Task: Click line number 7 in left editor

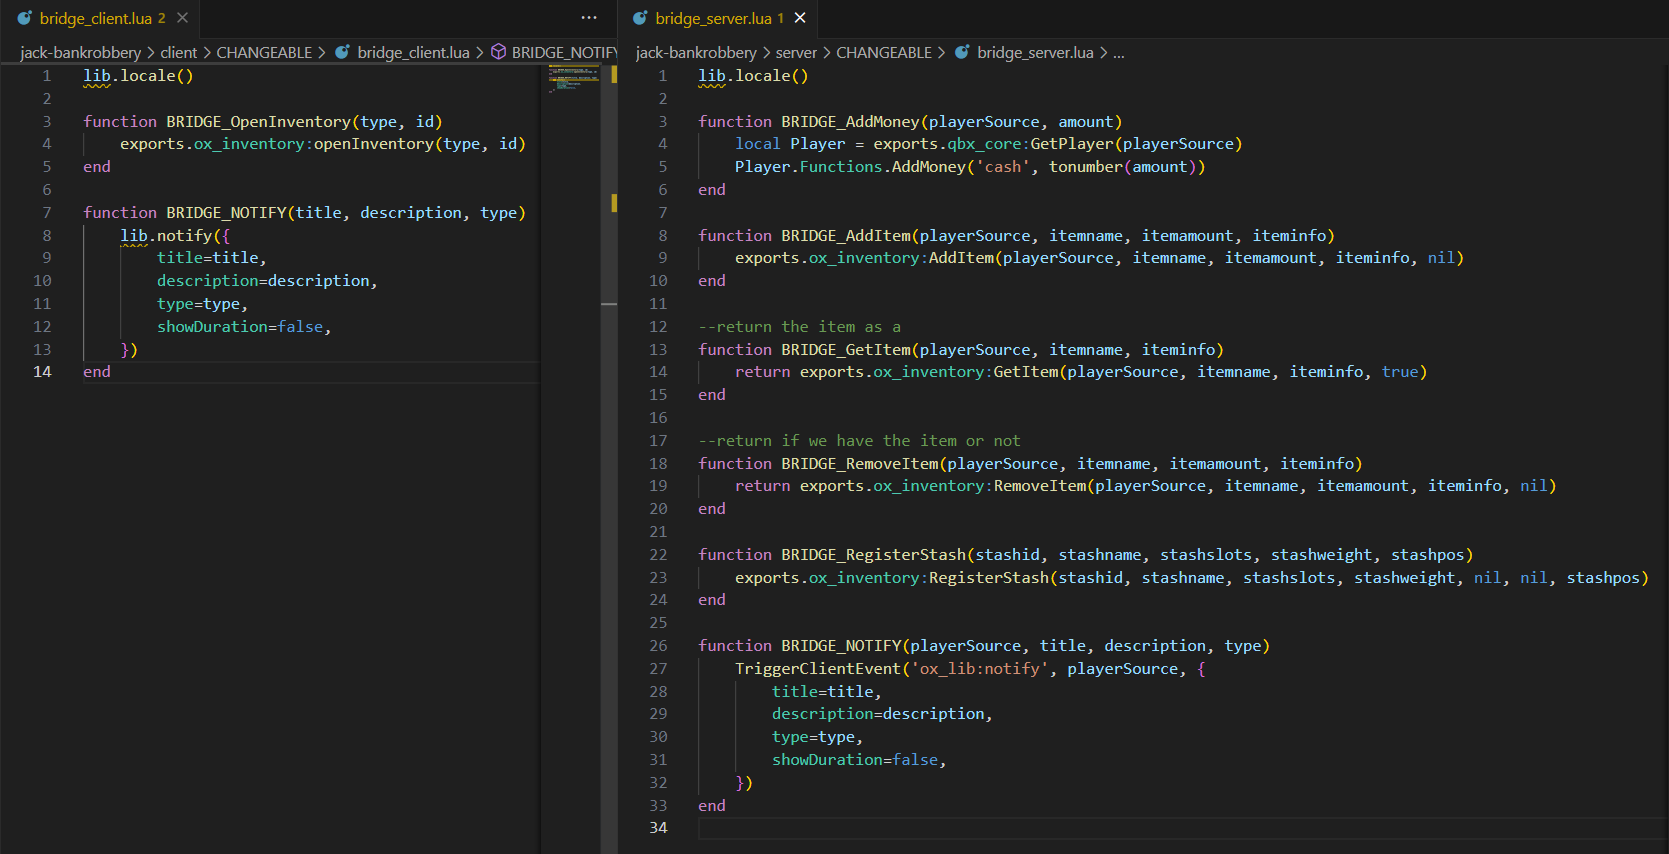Action: (46, 212)
